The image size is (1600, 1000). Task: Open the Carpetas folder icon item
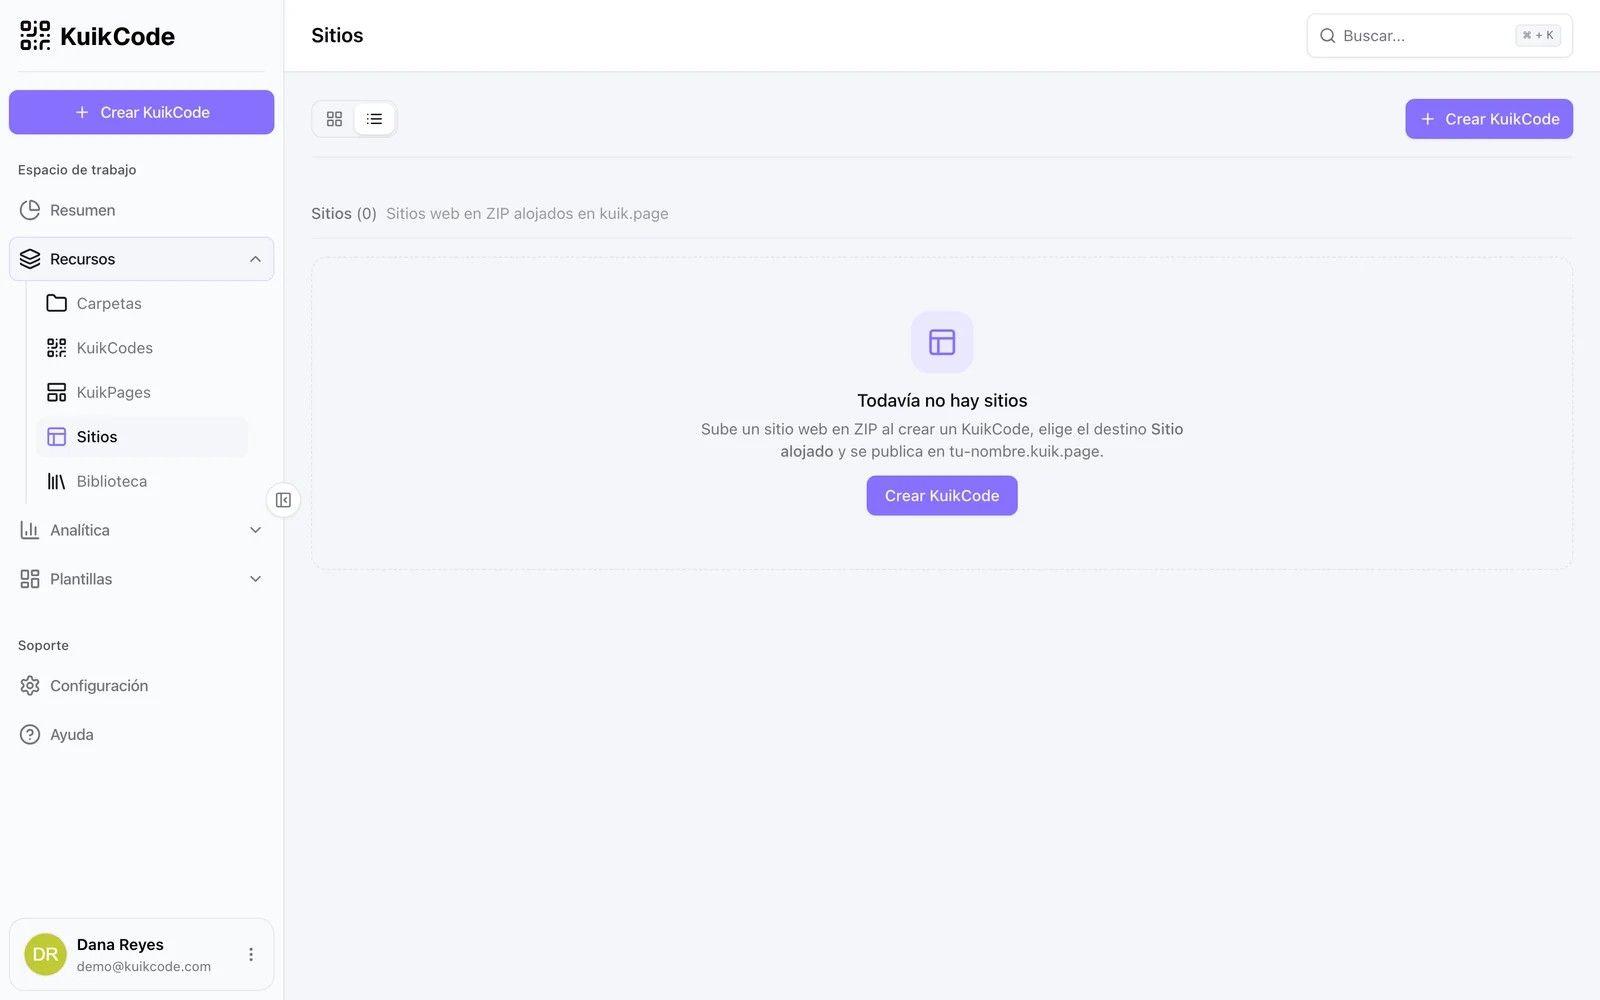coord(57,303)
